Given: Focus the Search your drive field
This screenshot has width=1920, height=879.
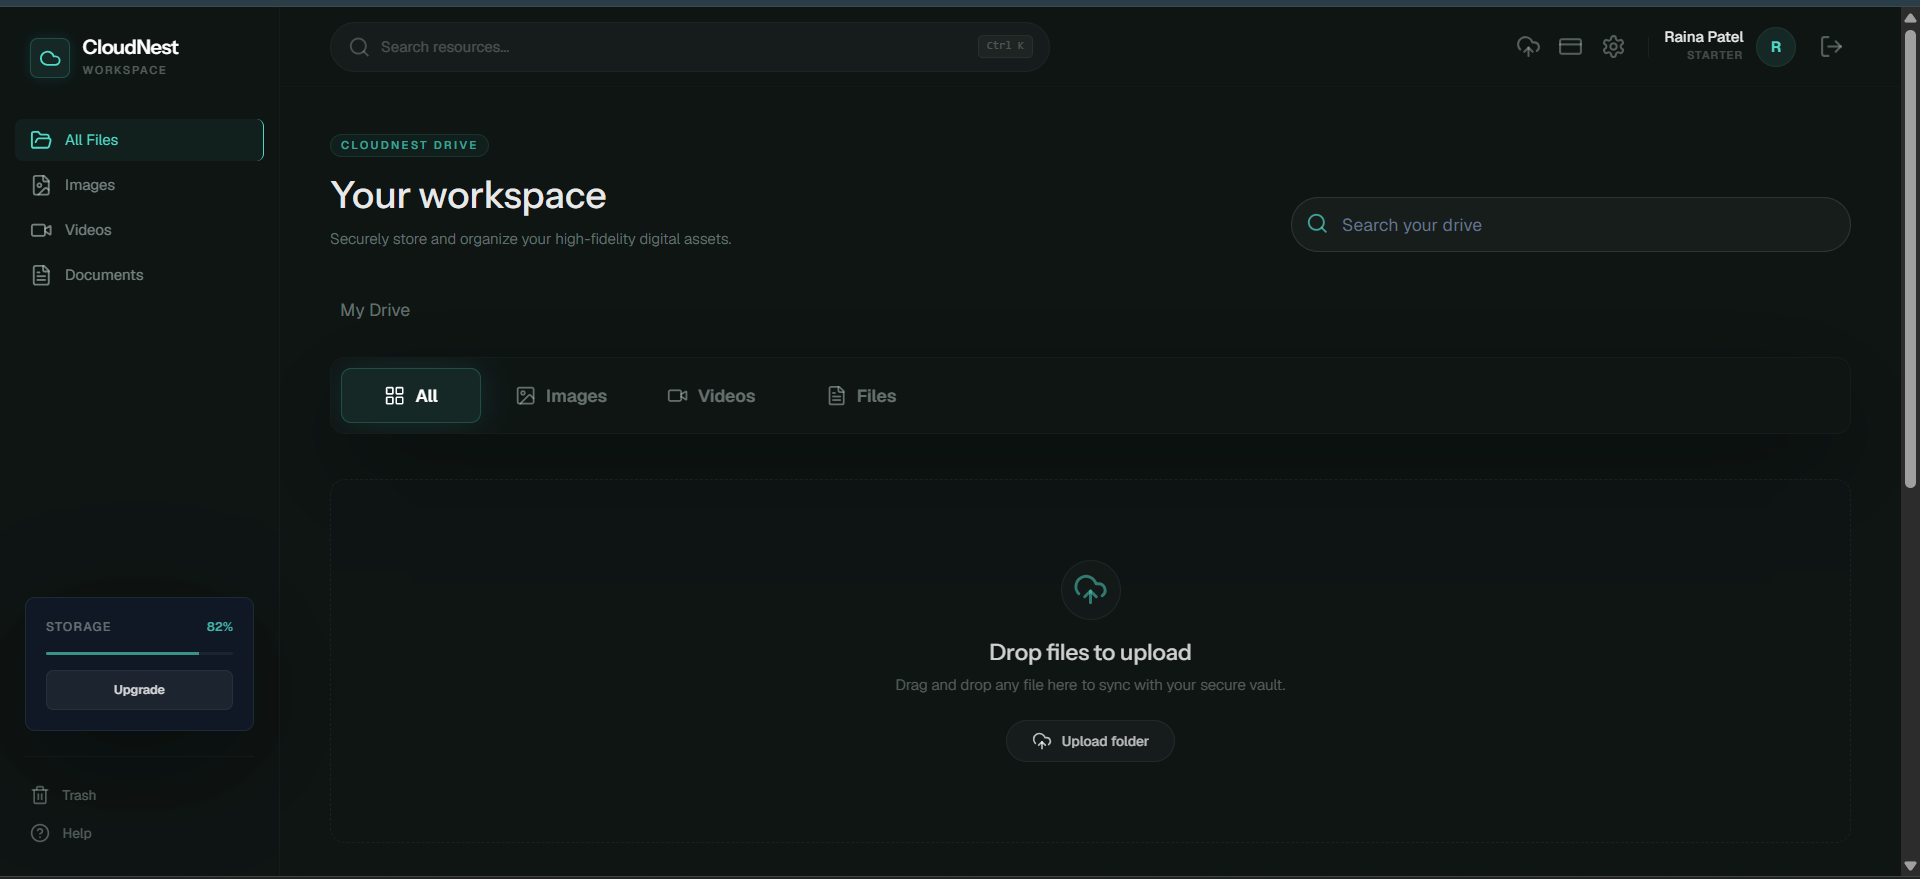Looking at the screenshot, I should pos(1570,224).
